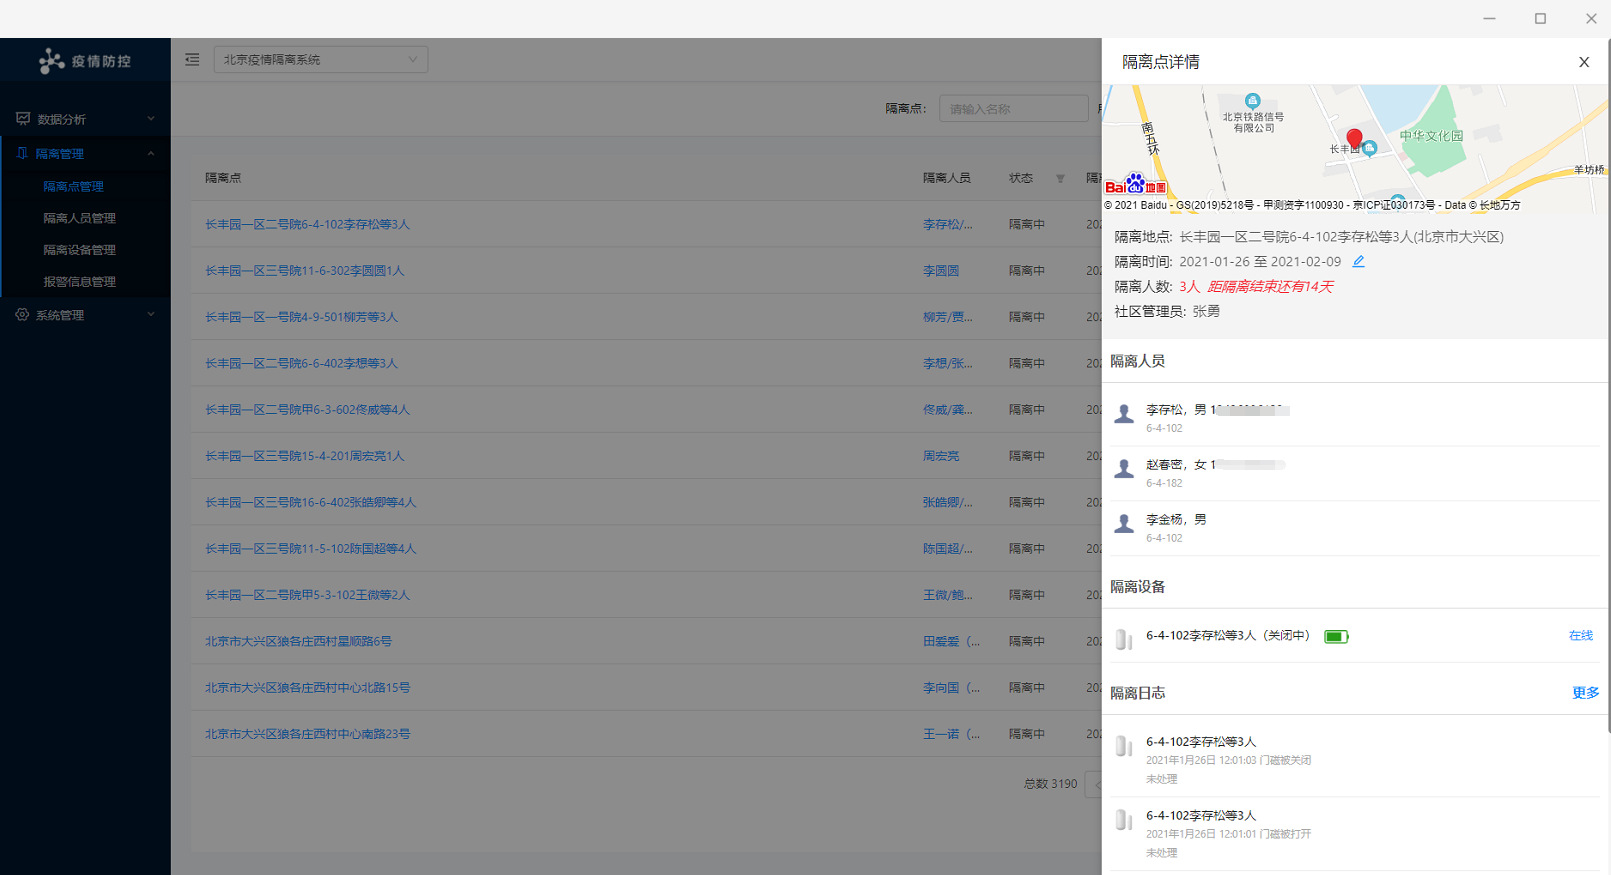Toggle the sidebar collapse hamburger icon
Viewport: 1611px width, 875px height.
pyautogui.click(x=192, y=60)
